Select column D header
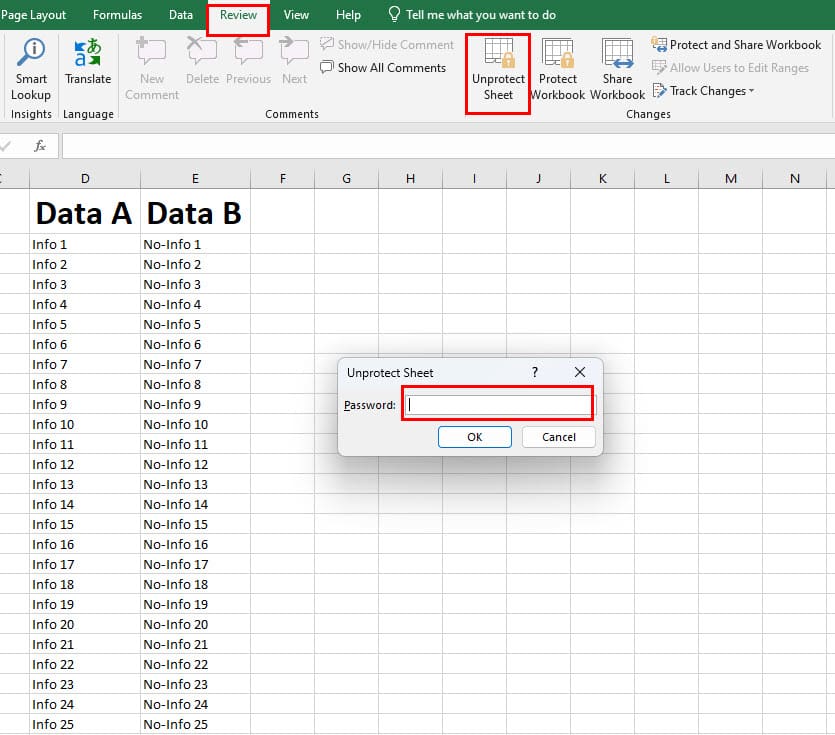 [x=85, y=179]
